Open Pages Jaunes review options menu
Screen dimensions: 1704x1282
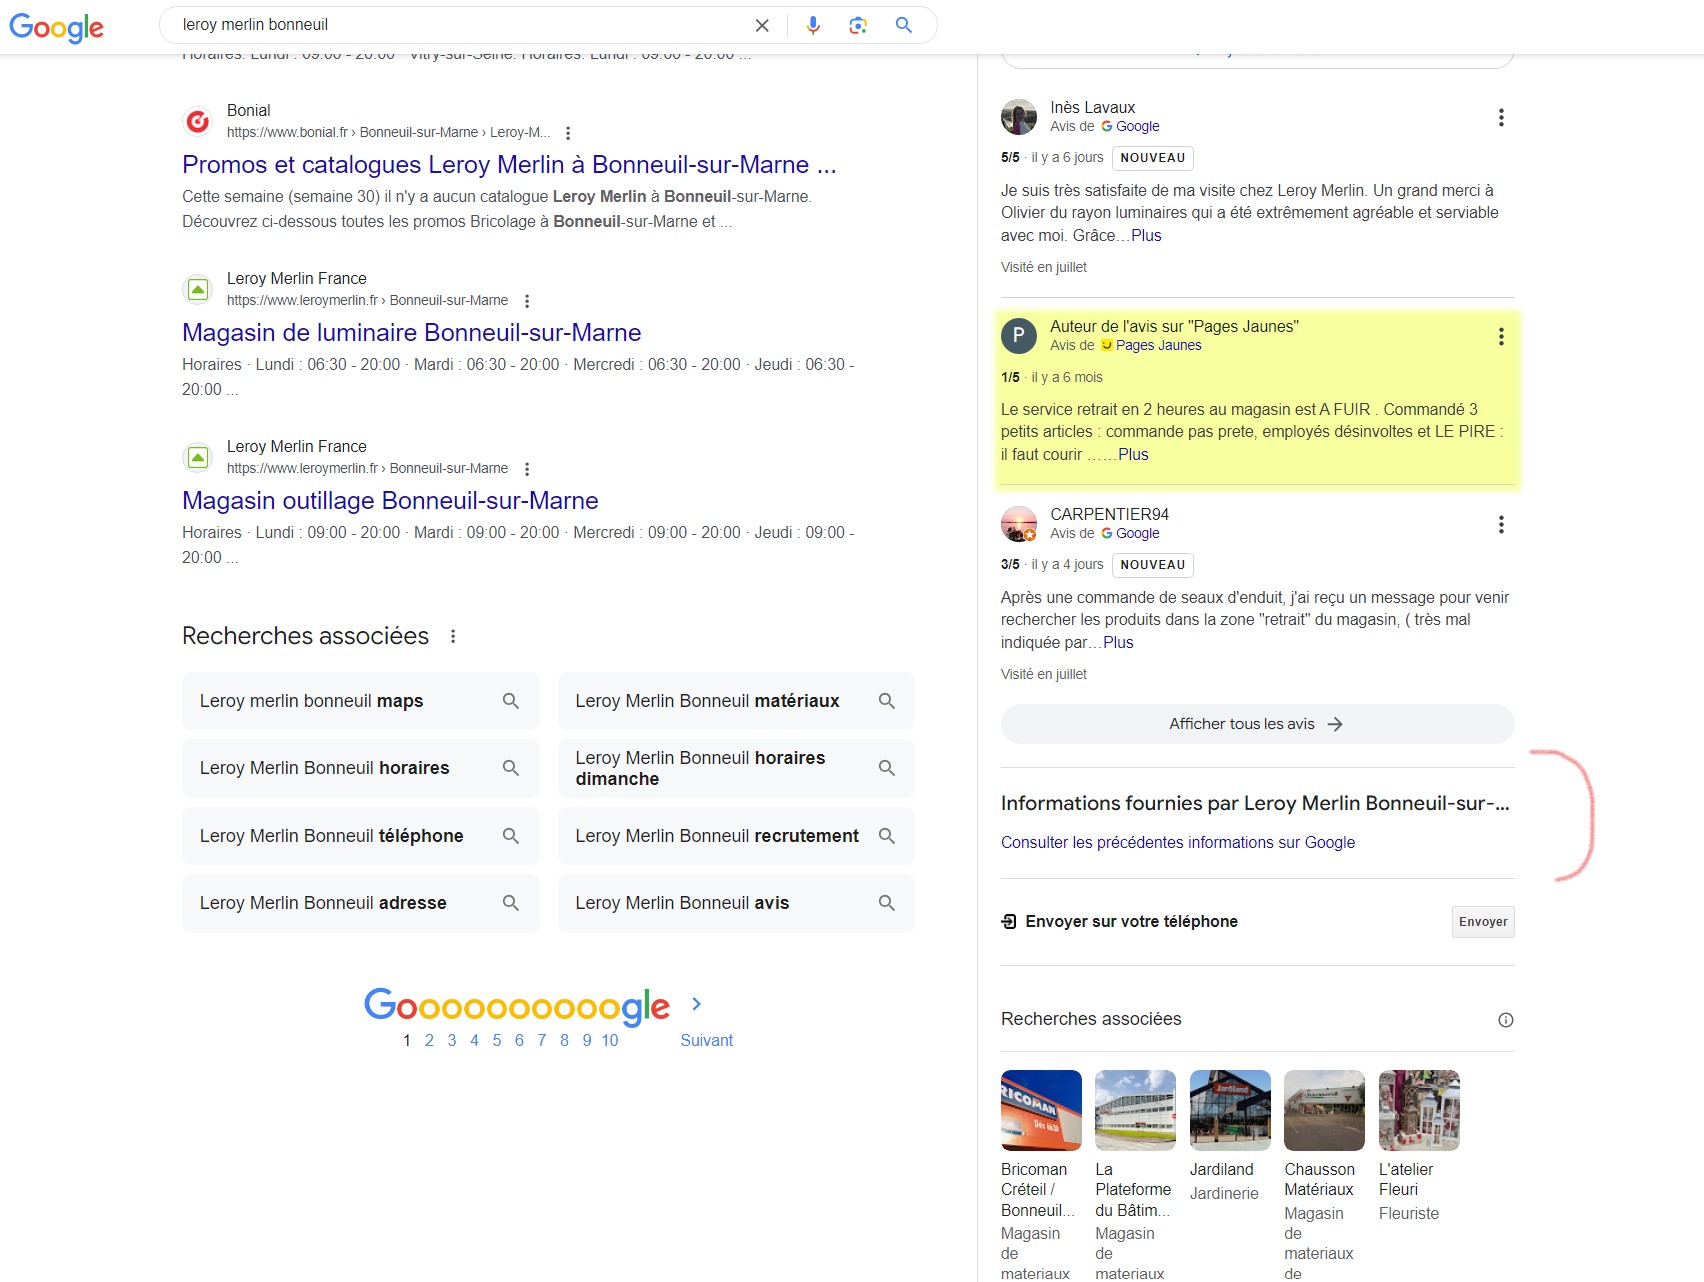[x=1501, y=337]
